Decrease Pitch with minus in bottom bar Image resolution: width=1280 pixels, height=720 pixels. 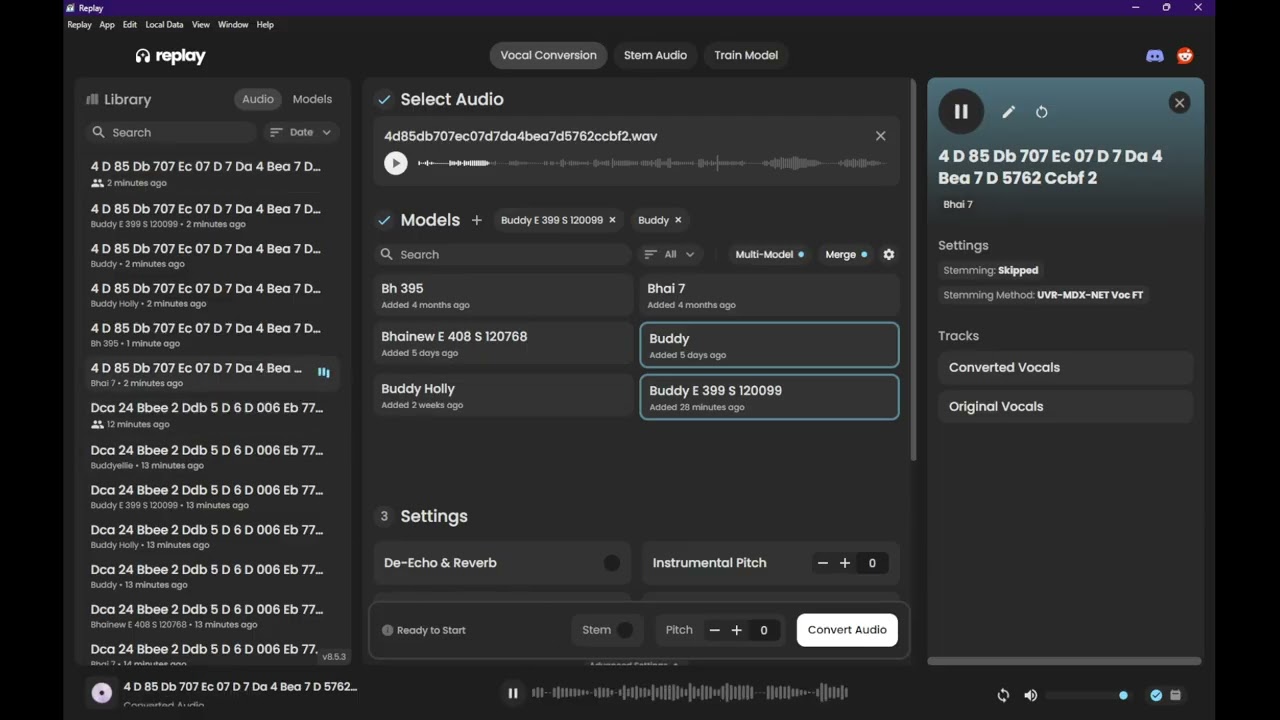tap(715, 630)
